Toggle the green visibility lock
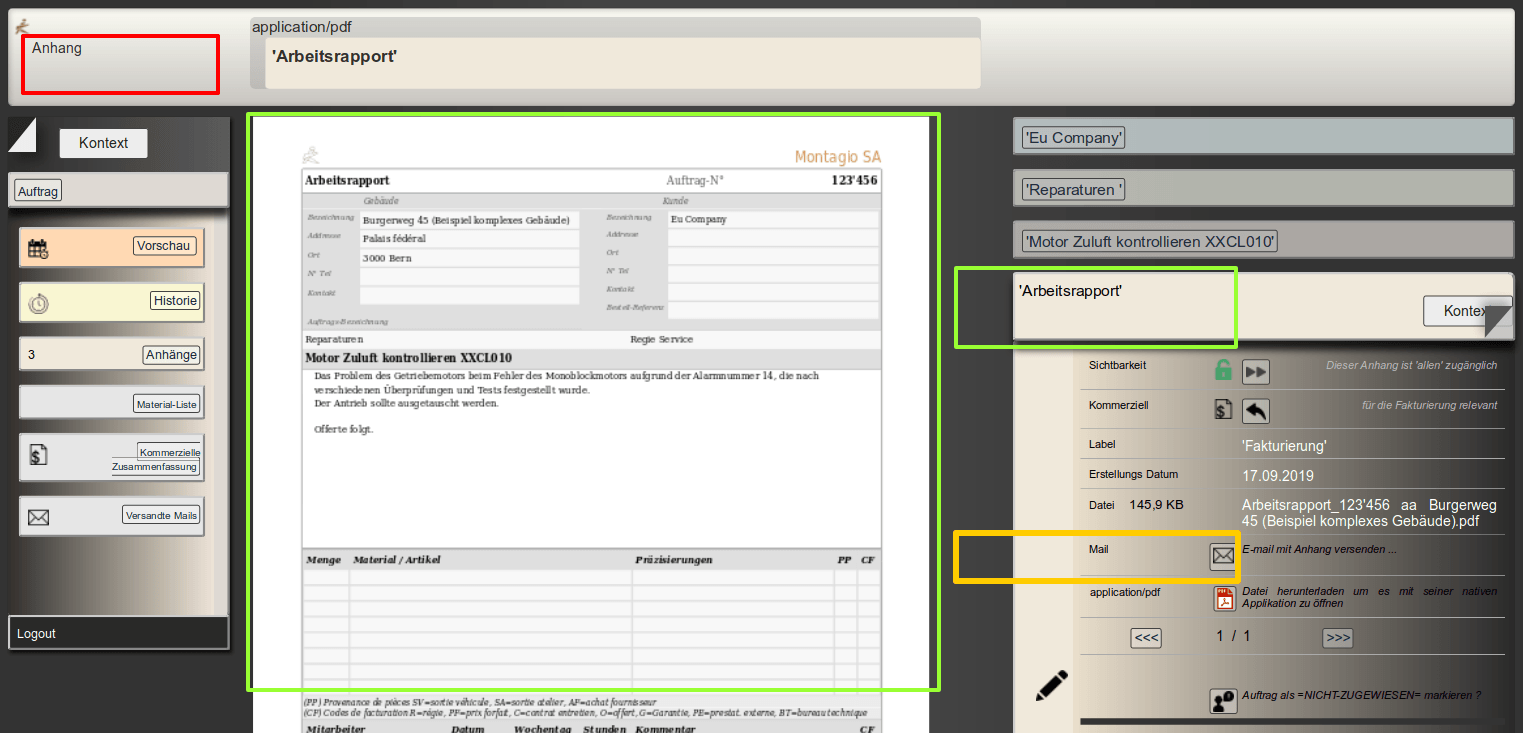The height and width of the screenshot is (733, 1523). pos(1222,371)
